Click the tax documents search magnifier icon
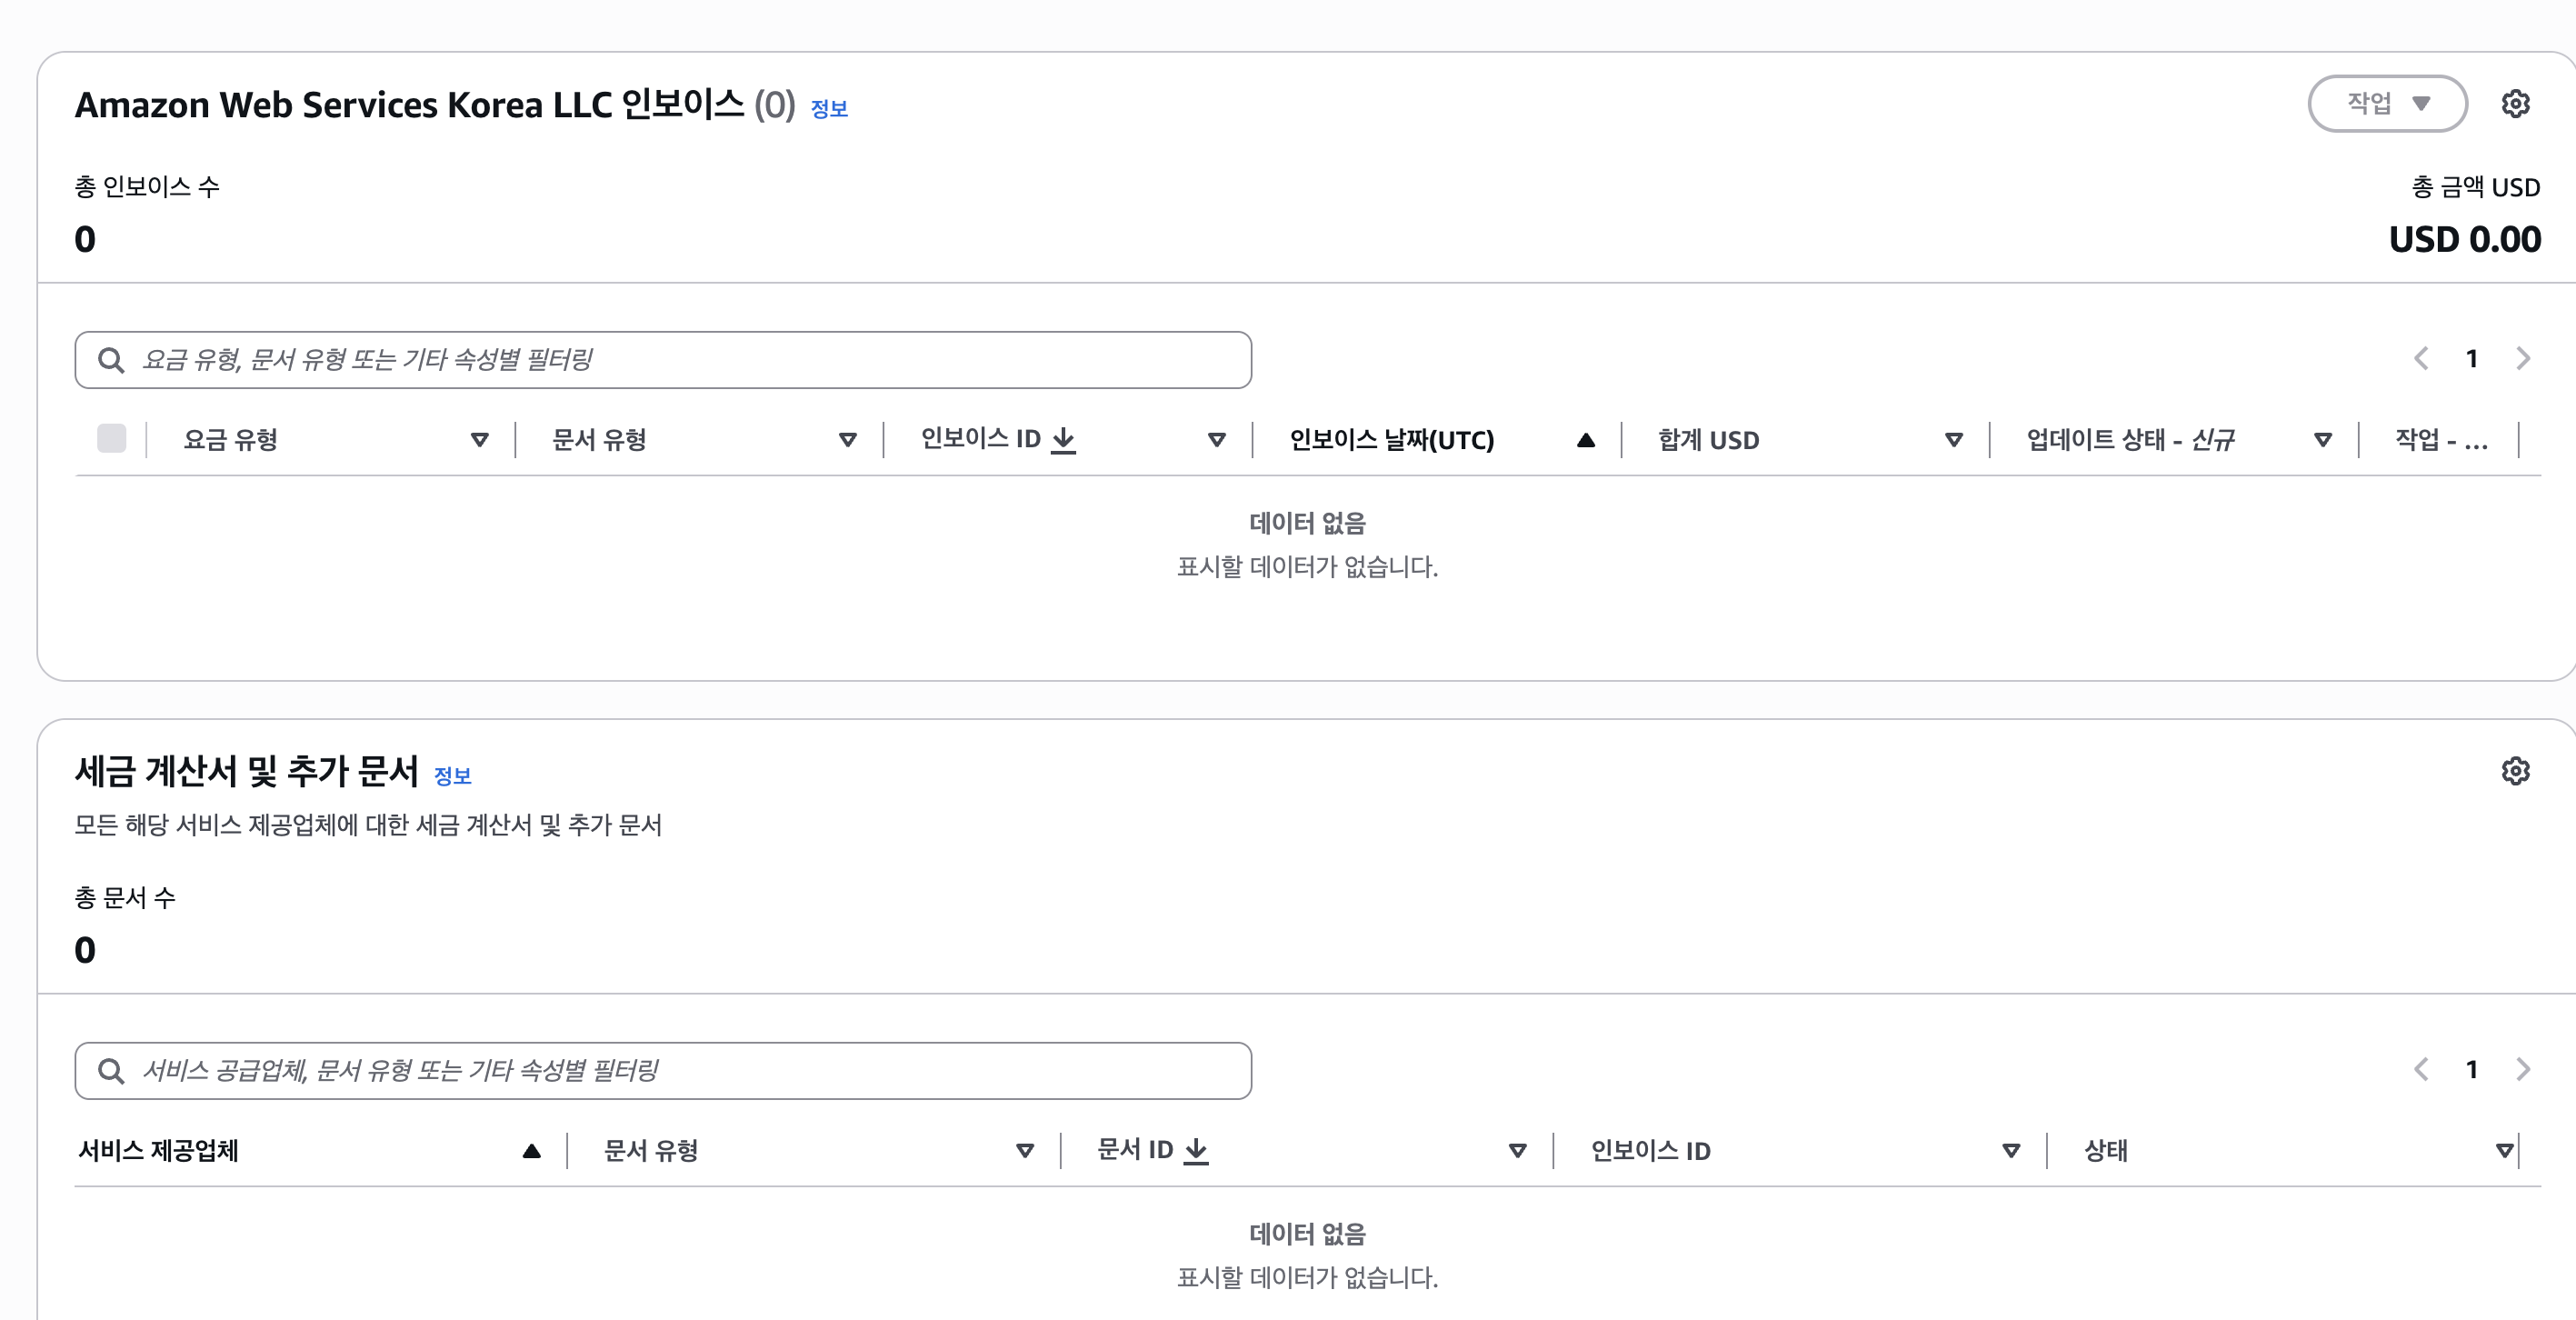Viewport: 2576px width, 1320px height. pos(111,1071)
